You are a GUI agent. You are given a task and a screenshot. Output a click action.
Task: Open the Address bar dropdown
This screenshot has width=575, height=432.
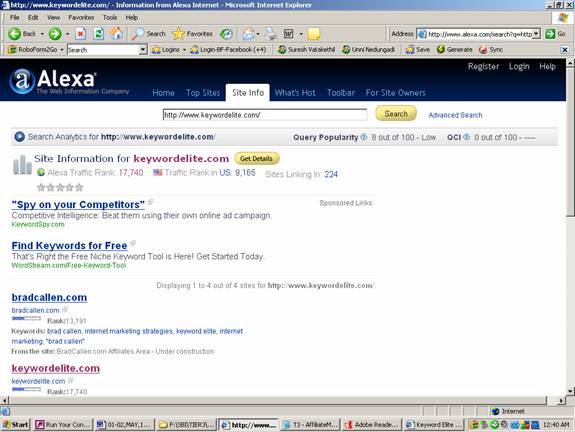click(536, 34)
